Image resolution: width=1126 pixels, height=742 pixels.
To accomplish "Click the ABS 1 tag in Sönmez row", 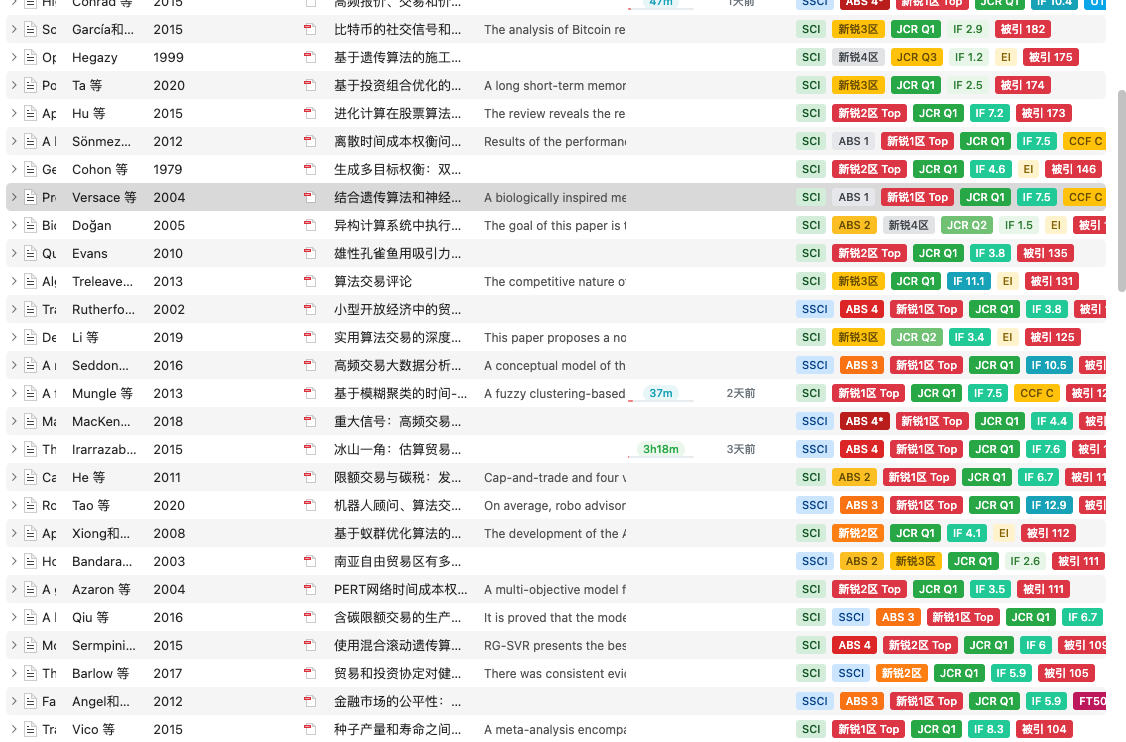I will [x=854, y=142].
